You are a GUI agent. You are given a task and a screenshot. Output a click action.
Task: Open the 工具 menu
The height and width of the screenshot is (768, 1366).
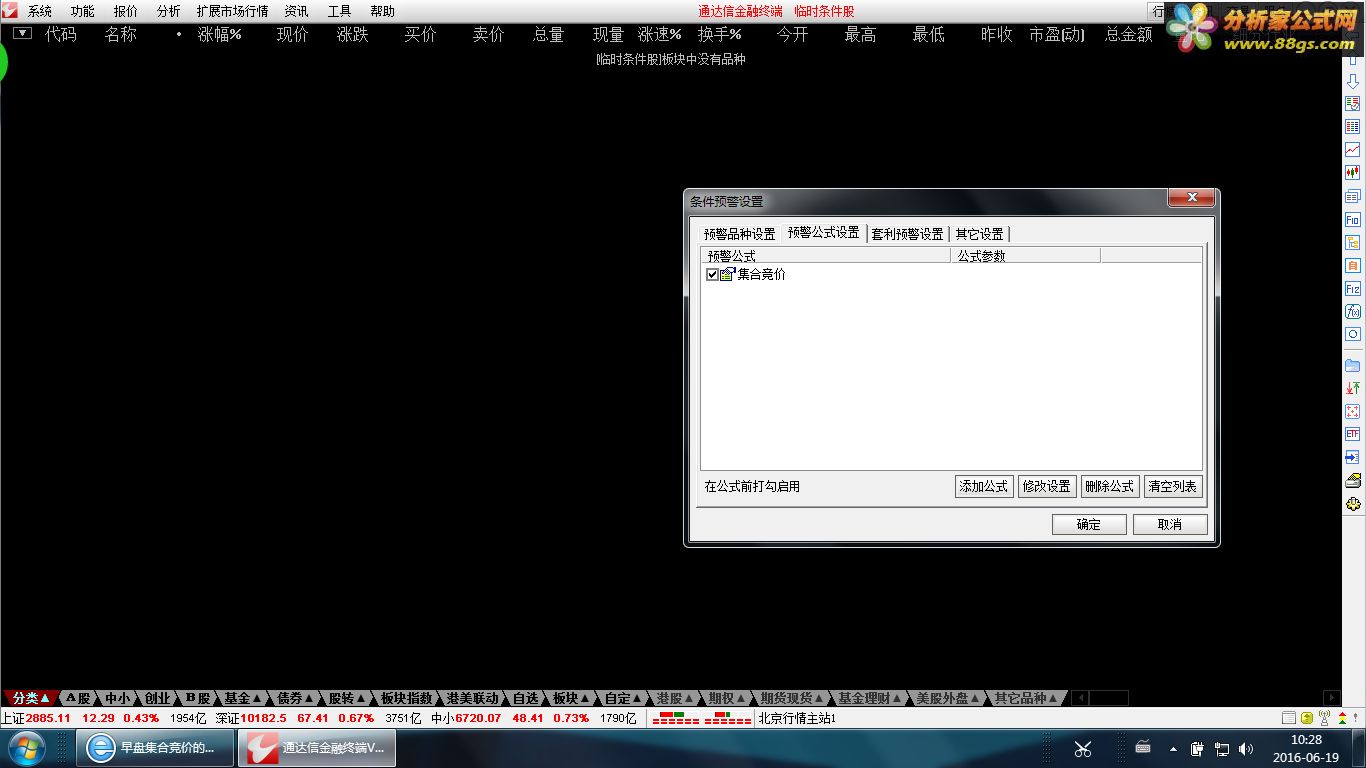[340, 11]
